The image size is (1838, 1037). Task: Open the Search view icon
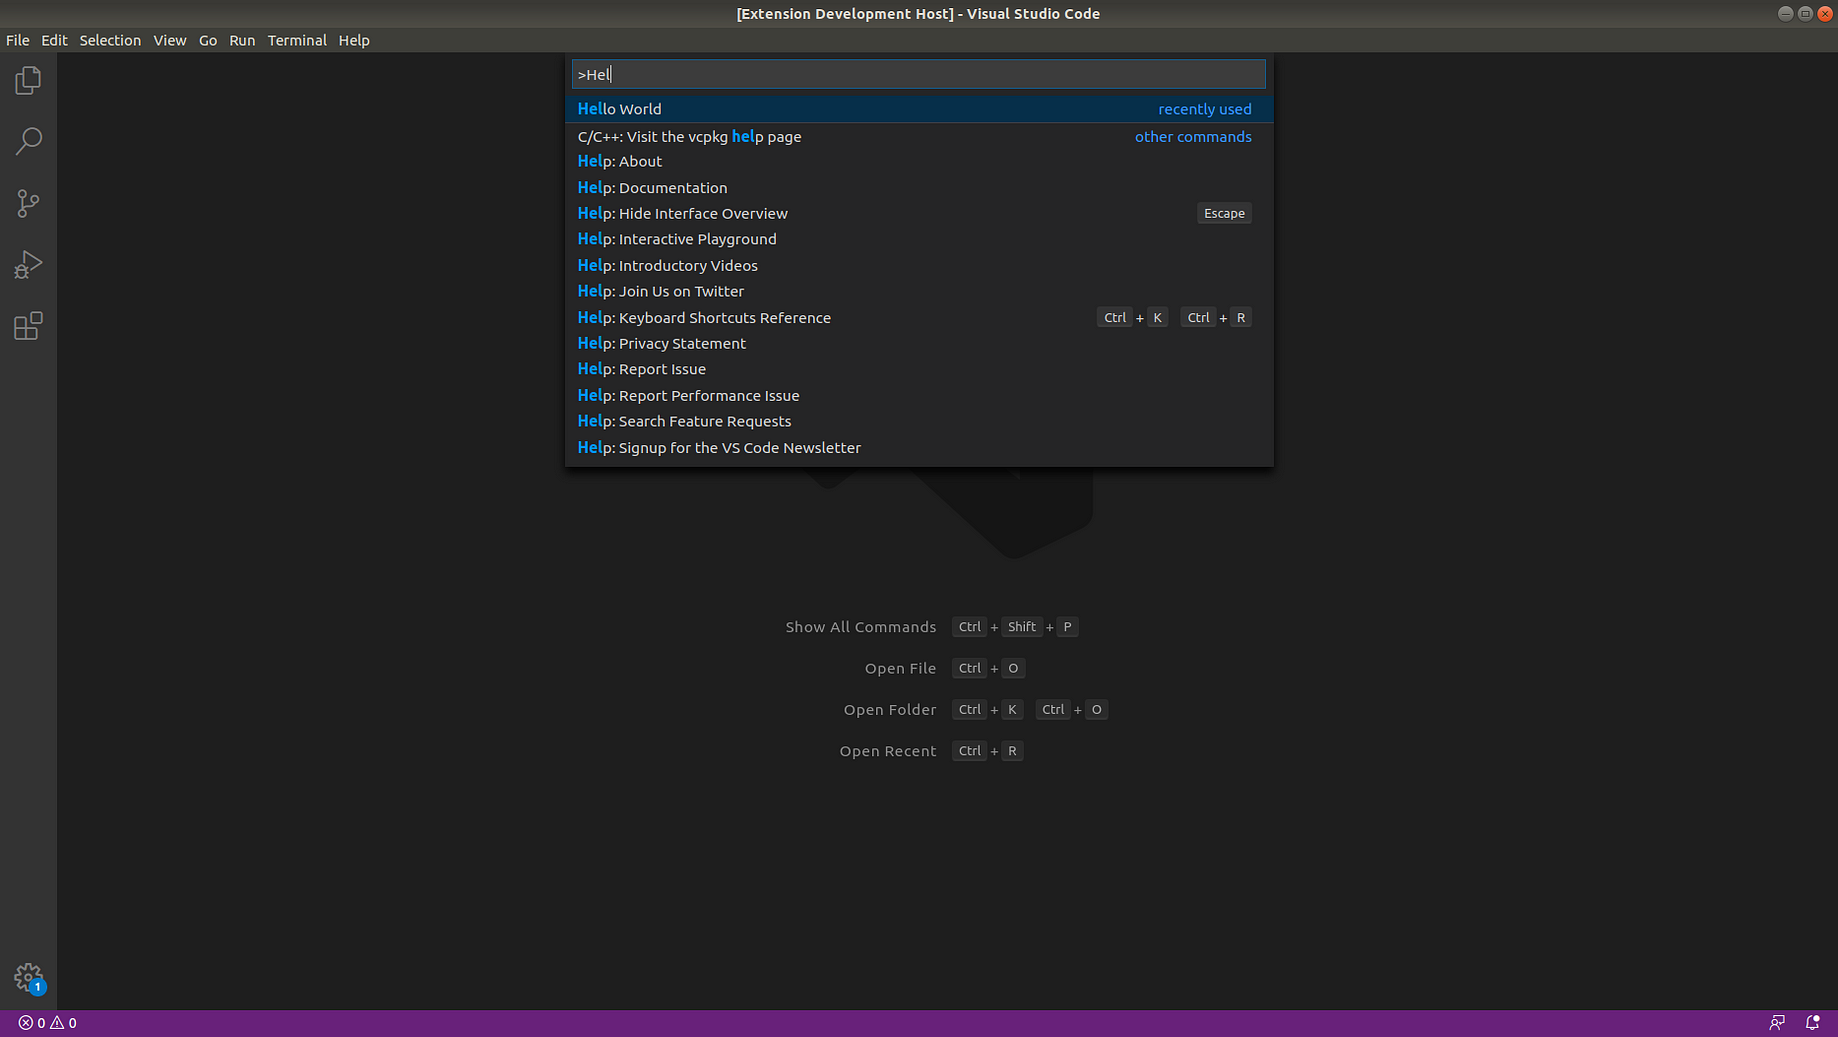coord(28,141)
